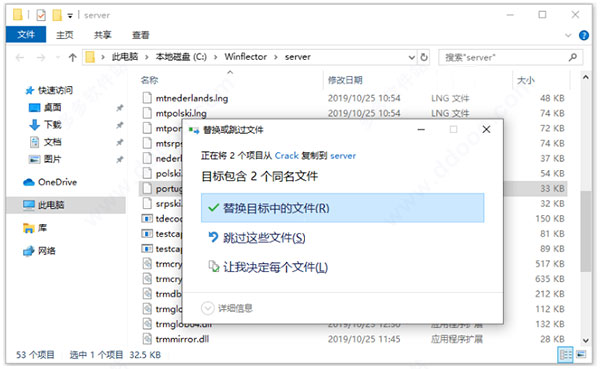Image resolution: width=600 pixels, height=369 pixels.
Task: Sort files by the 大小 column header
Action: pos(526,80)
